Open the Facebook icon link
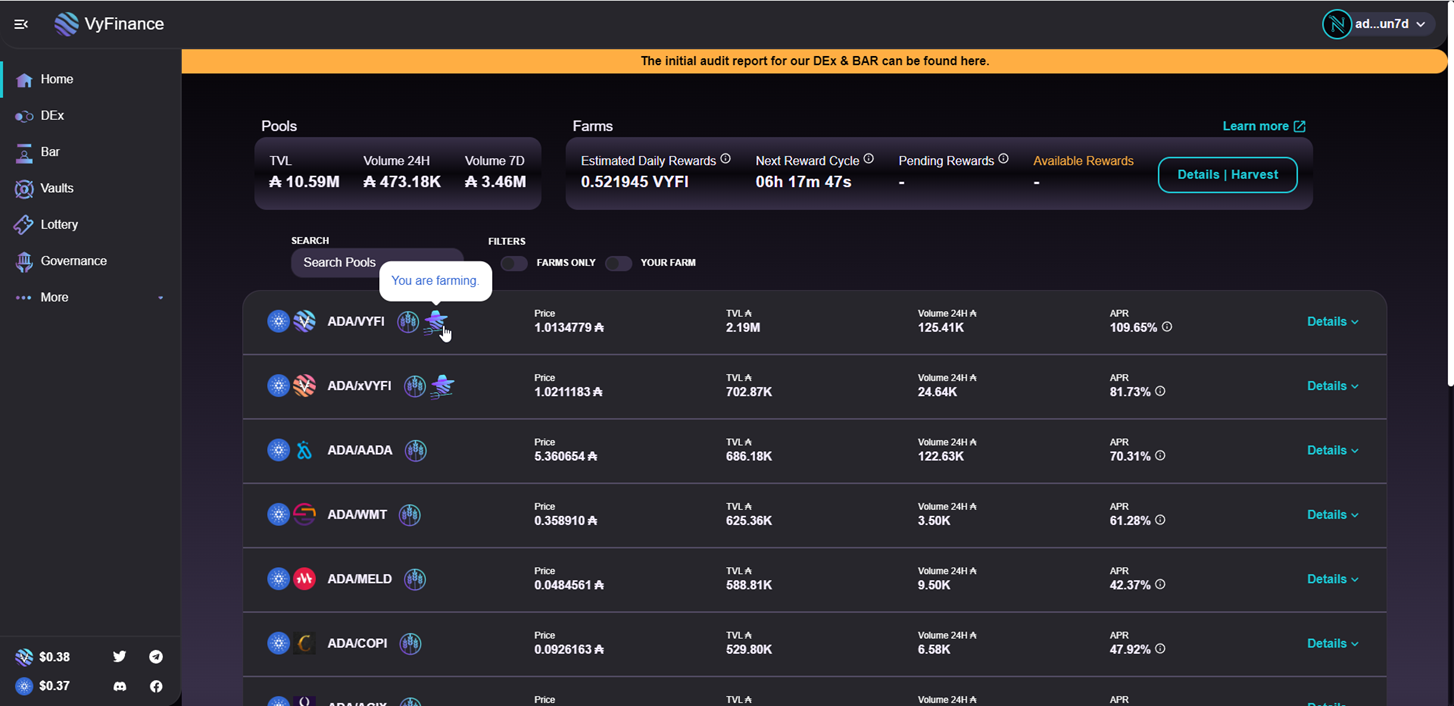 [x=156, y=686]
